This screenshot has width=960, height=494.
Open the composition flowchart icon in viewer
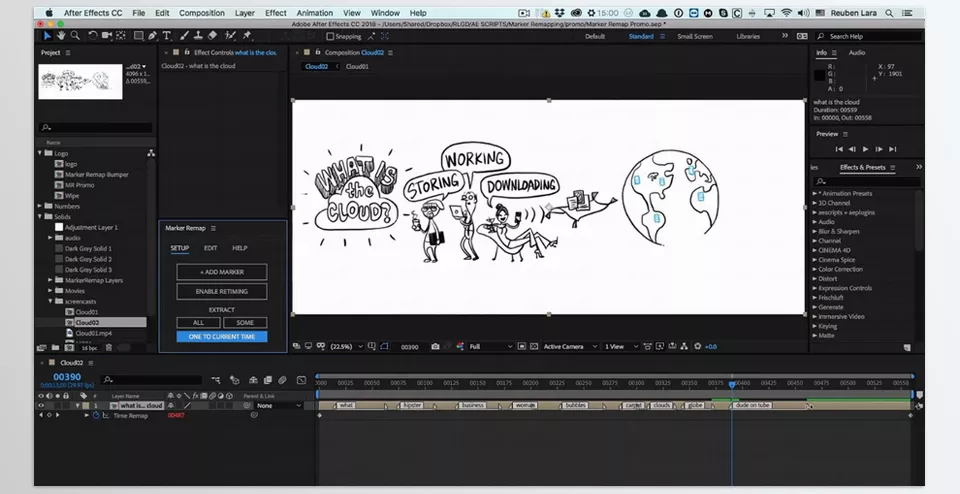(684, 346)
